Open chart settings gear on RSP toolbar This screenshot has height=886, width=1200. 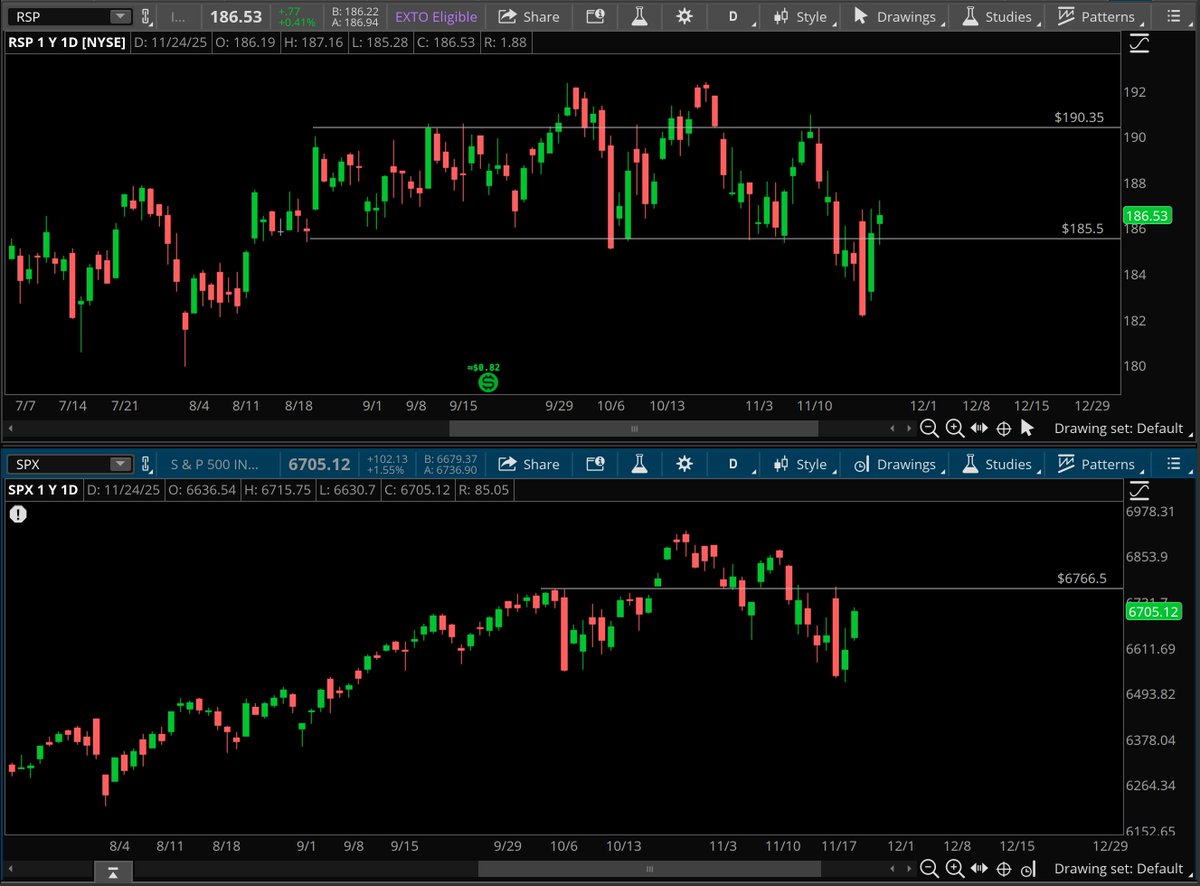684,16
